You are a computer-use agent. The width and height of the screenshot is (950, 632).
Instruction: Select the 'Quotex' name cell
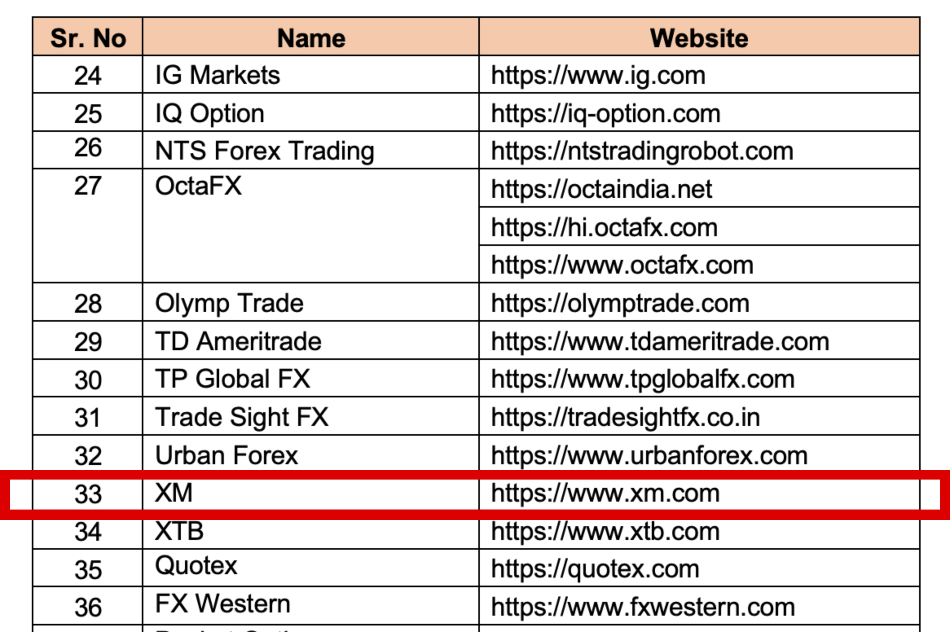311,568
